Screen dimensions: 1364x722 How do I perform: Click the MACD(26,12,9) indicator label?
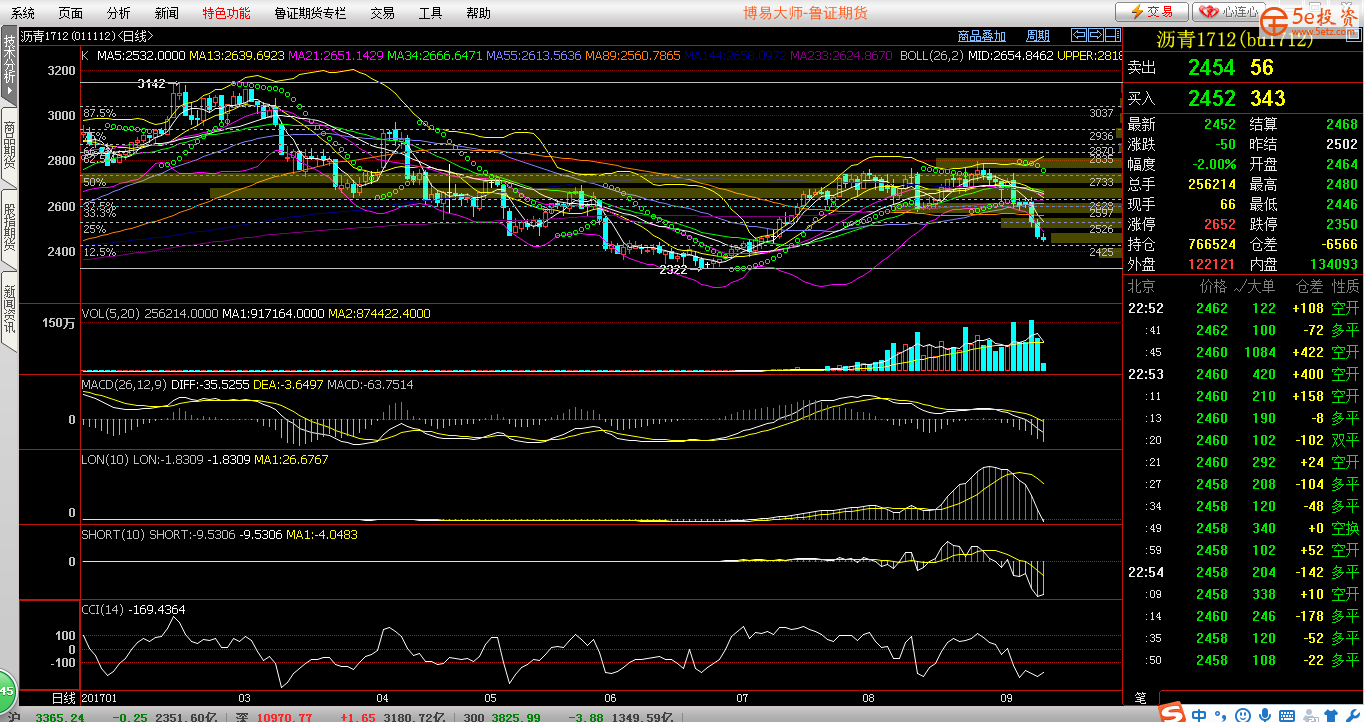[x=124, y=385]
